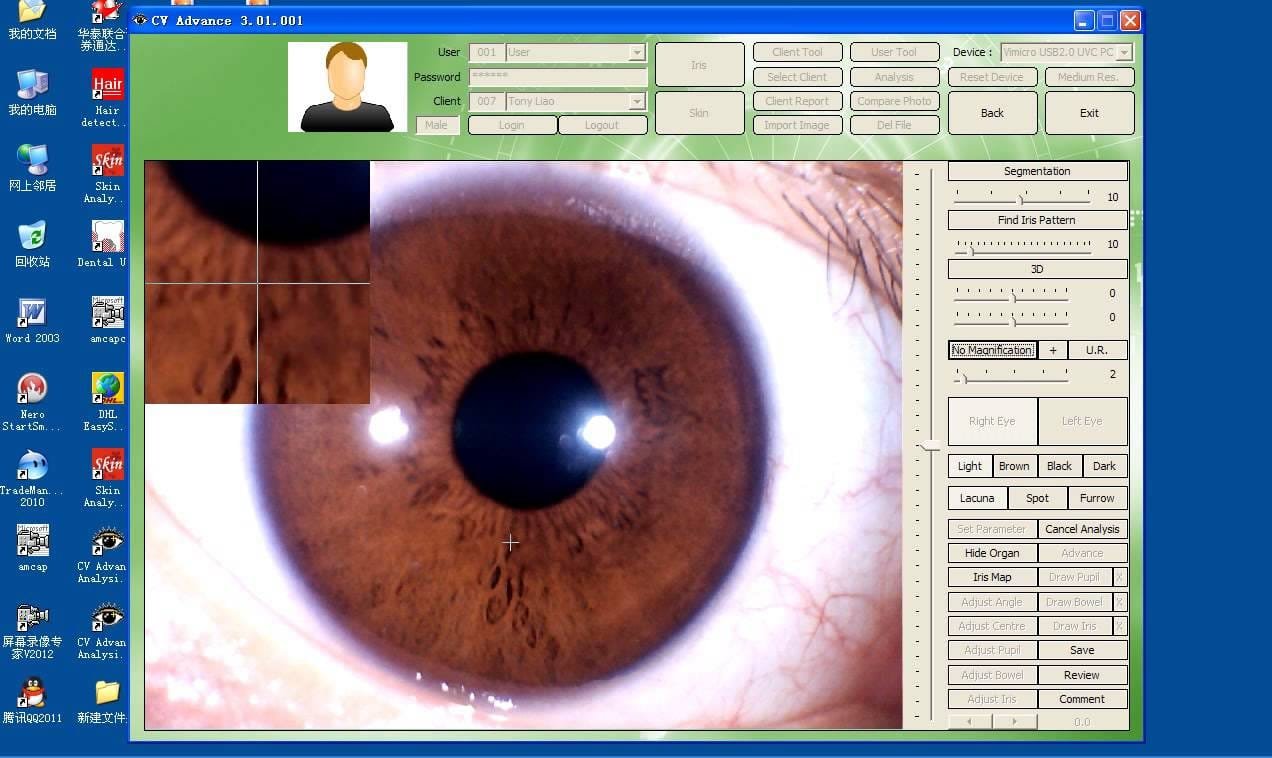The width and height of the screenshot is (1272, 758).
Task: Launch the Tencent QQ2011 penguin icon
Action: click(x=32, y=693)
